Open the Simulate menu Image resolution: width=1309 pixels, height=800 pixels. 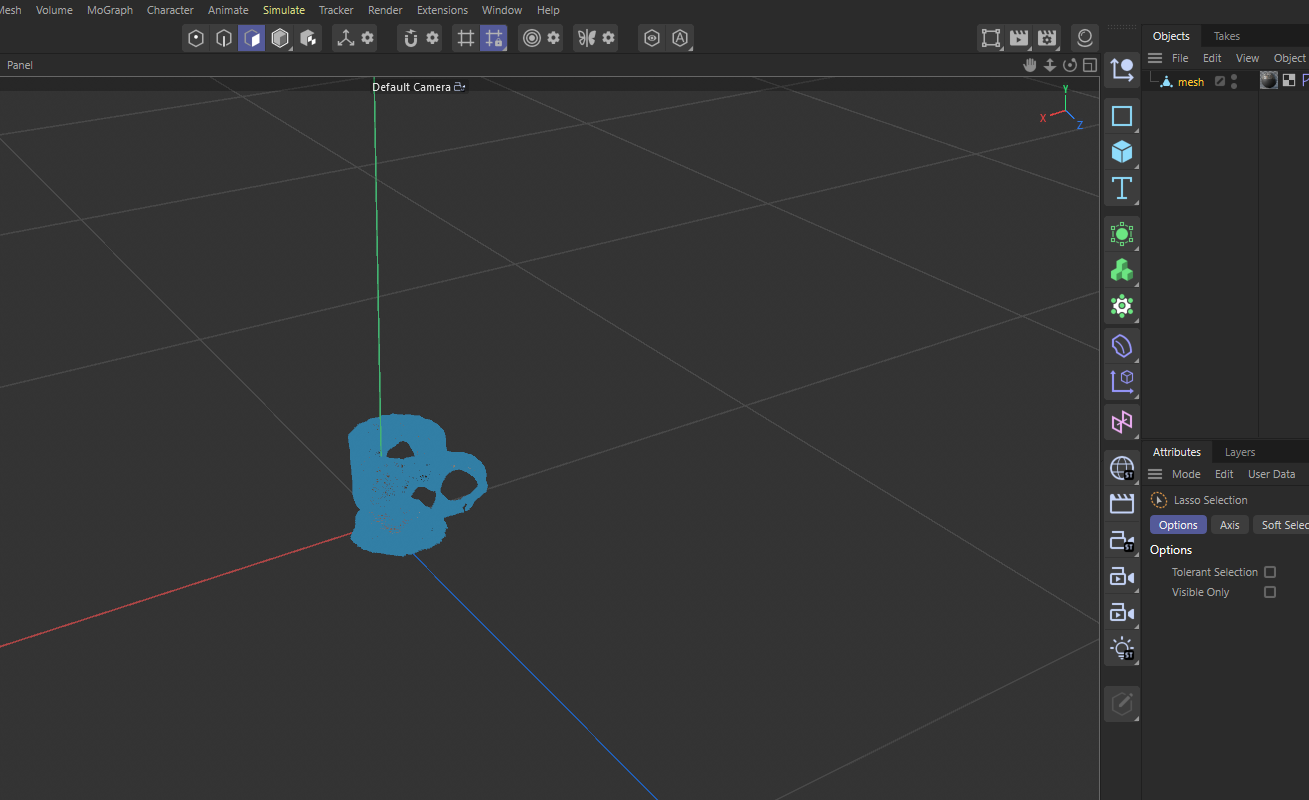coord(283,10)
